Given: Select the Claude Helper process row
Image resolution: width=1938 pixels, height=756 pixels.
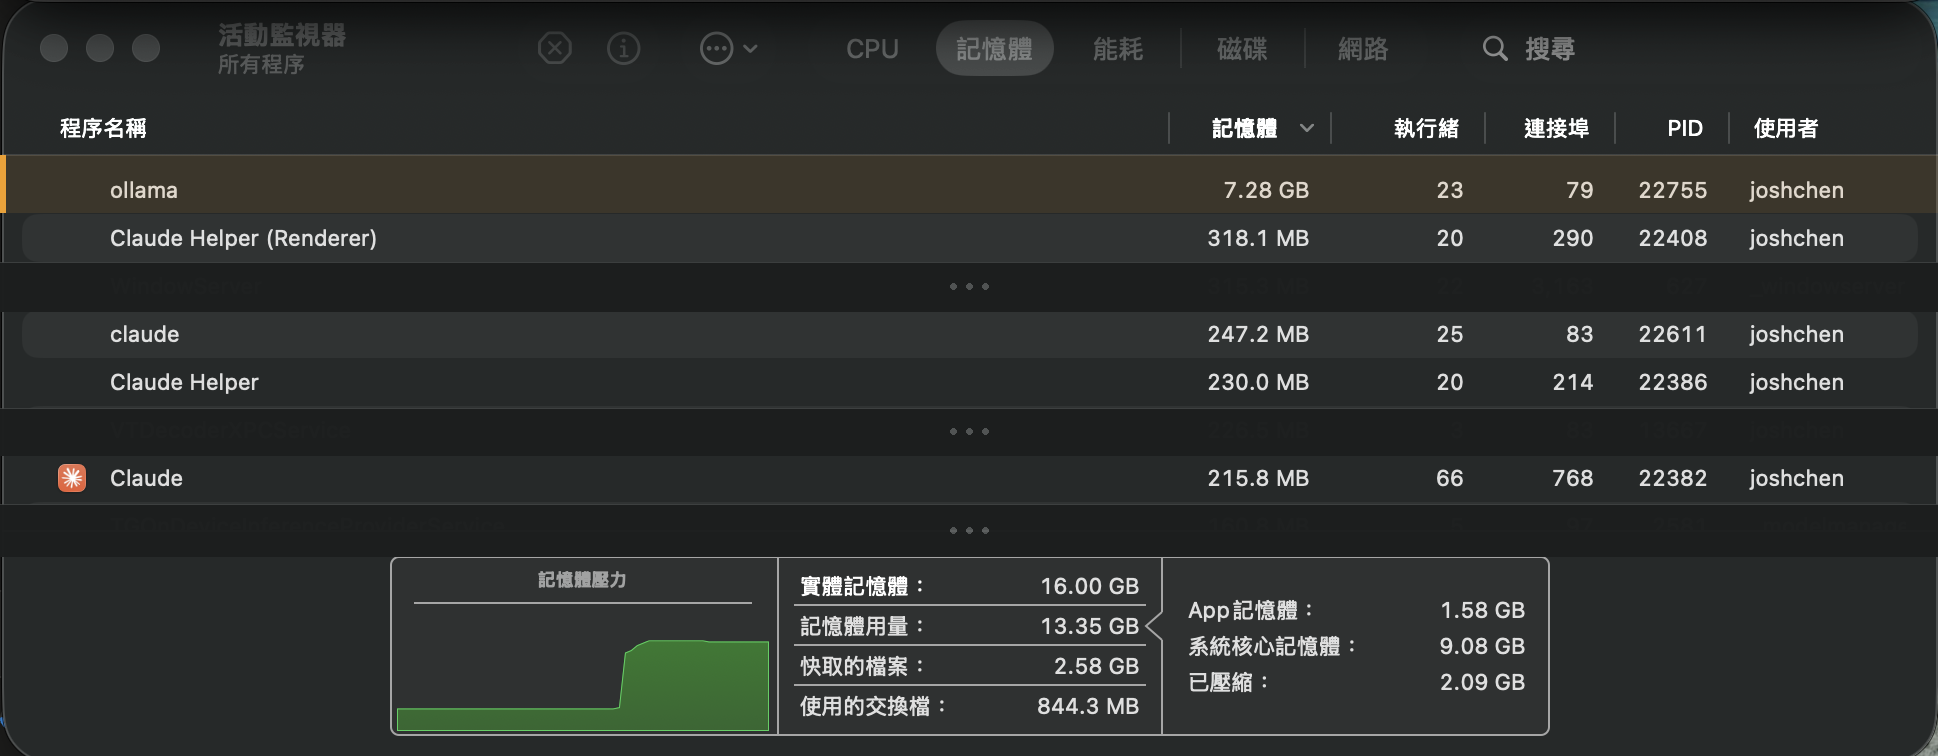Looking at the screenshot, I should [969, 382].
